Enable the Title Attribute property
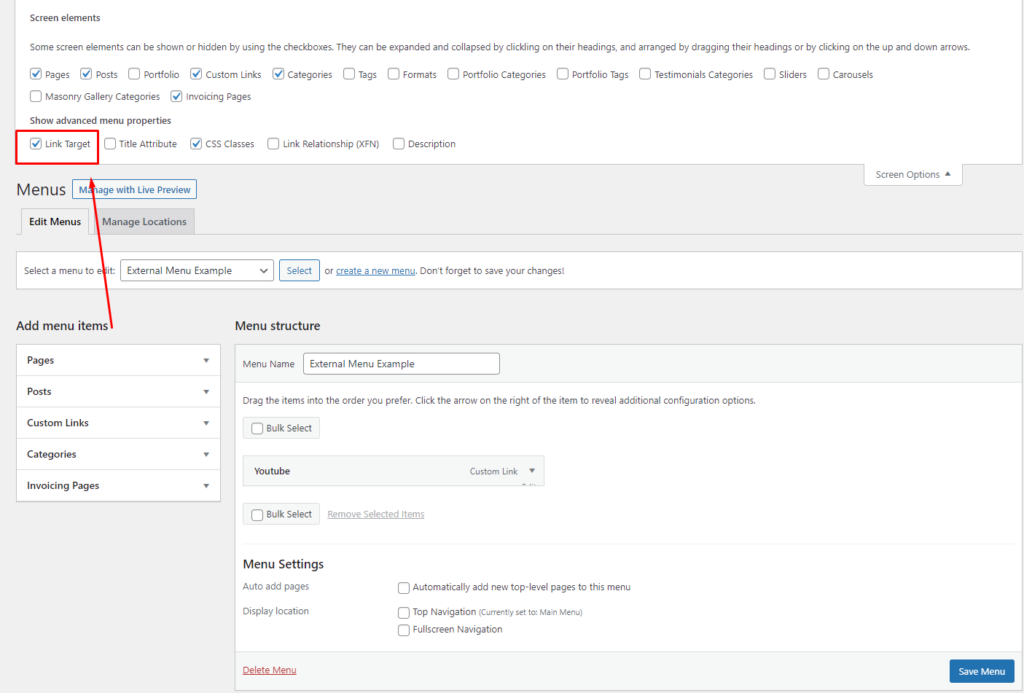Image resolution: width=1024 pixels, height=693 pixels. point(110,144)
